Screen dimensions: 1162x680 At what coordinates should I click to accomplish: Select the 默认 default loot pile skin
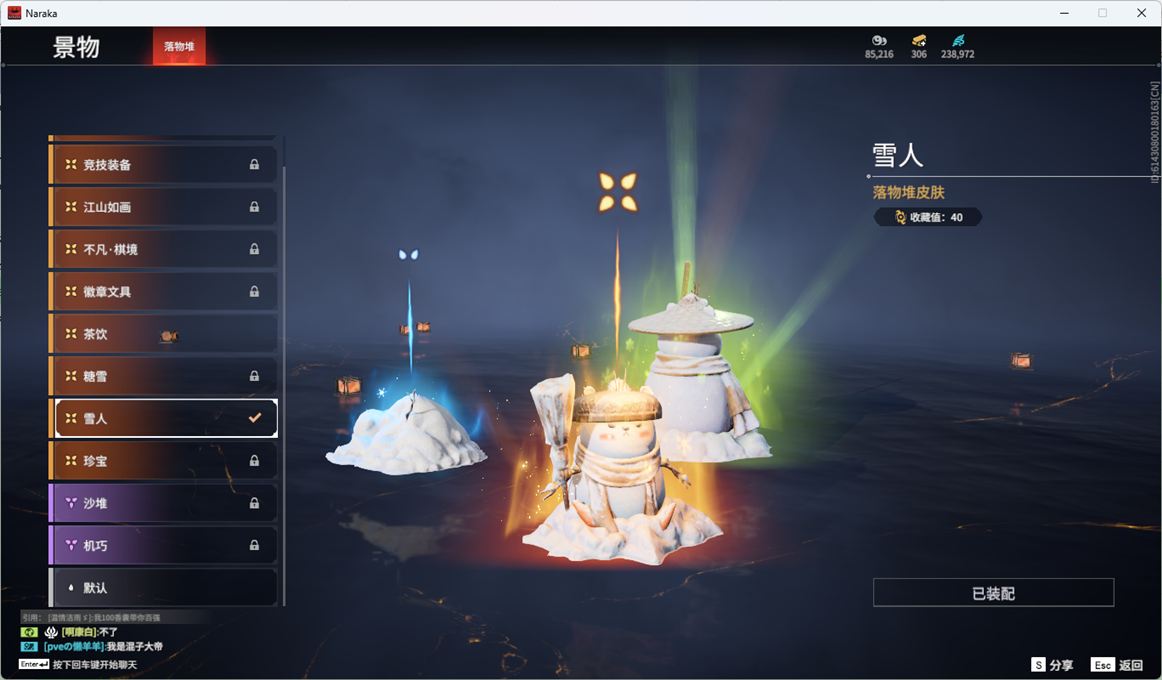pos(165,588)
